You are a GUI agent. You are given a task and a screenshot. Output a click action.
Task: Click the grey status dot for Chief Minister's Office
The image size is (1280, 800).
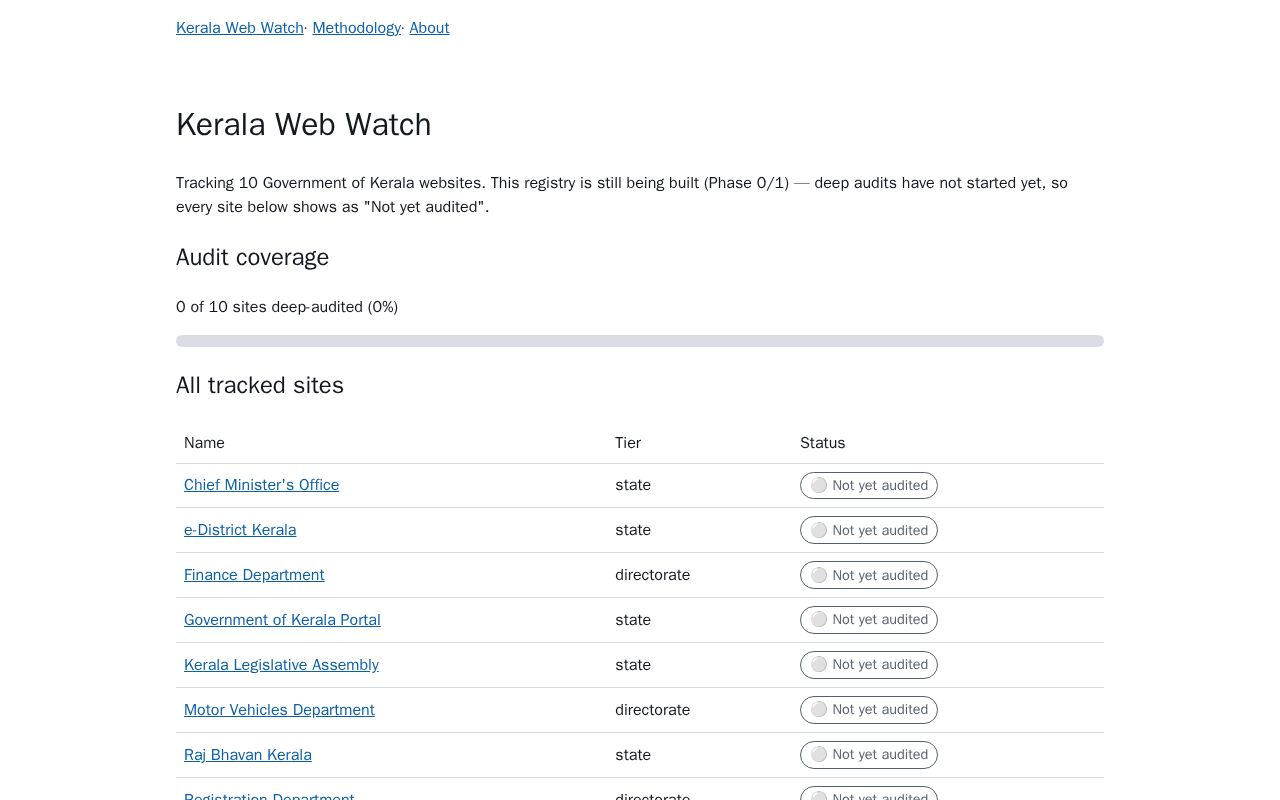[x=819, y=485]
